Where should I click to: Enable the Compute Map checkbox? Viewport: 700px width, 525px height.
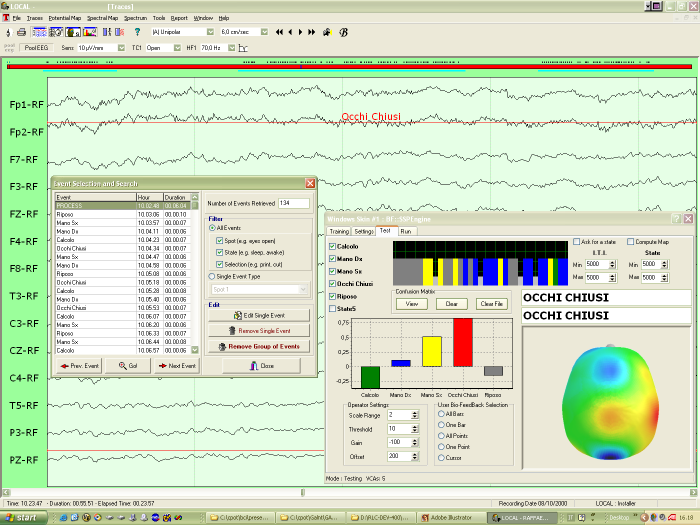click(630, 241)
